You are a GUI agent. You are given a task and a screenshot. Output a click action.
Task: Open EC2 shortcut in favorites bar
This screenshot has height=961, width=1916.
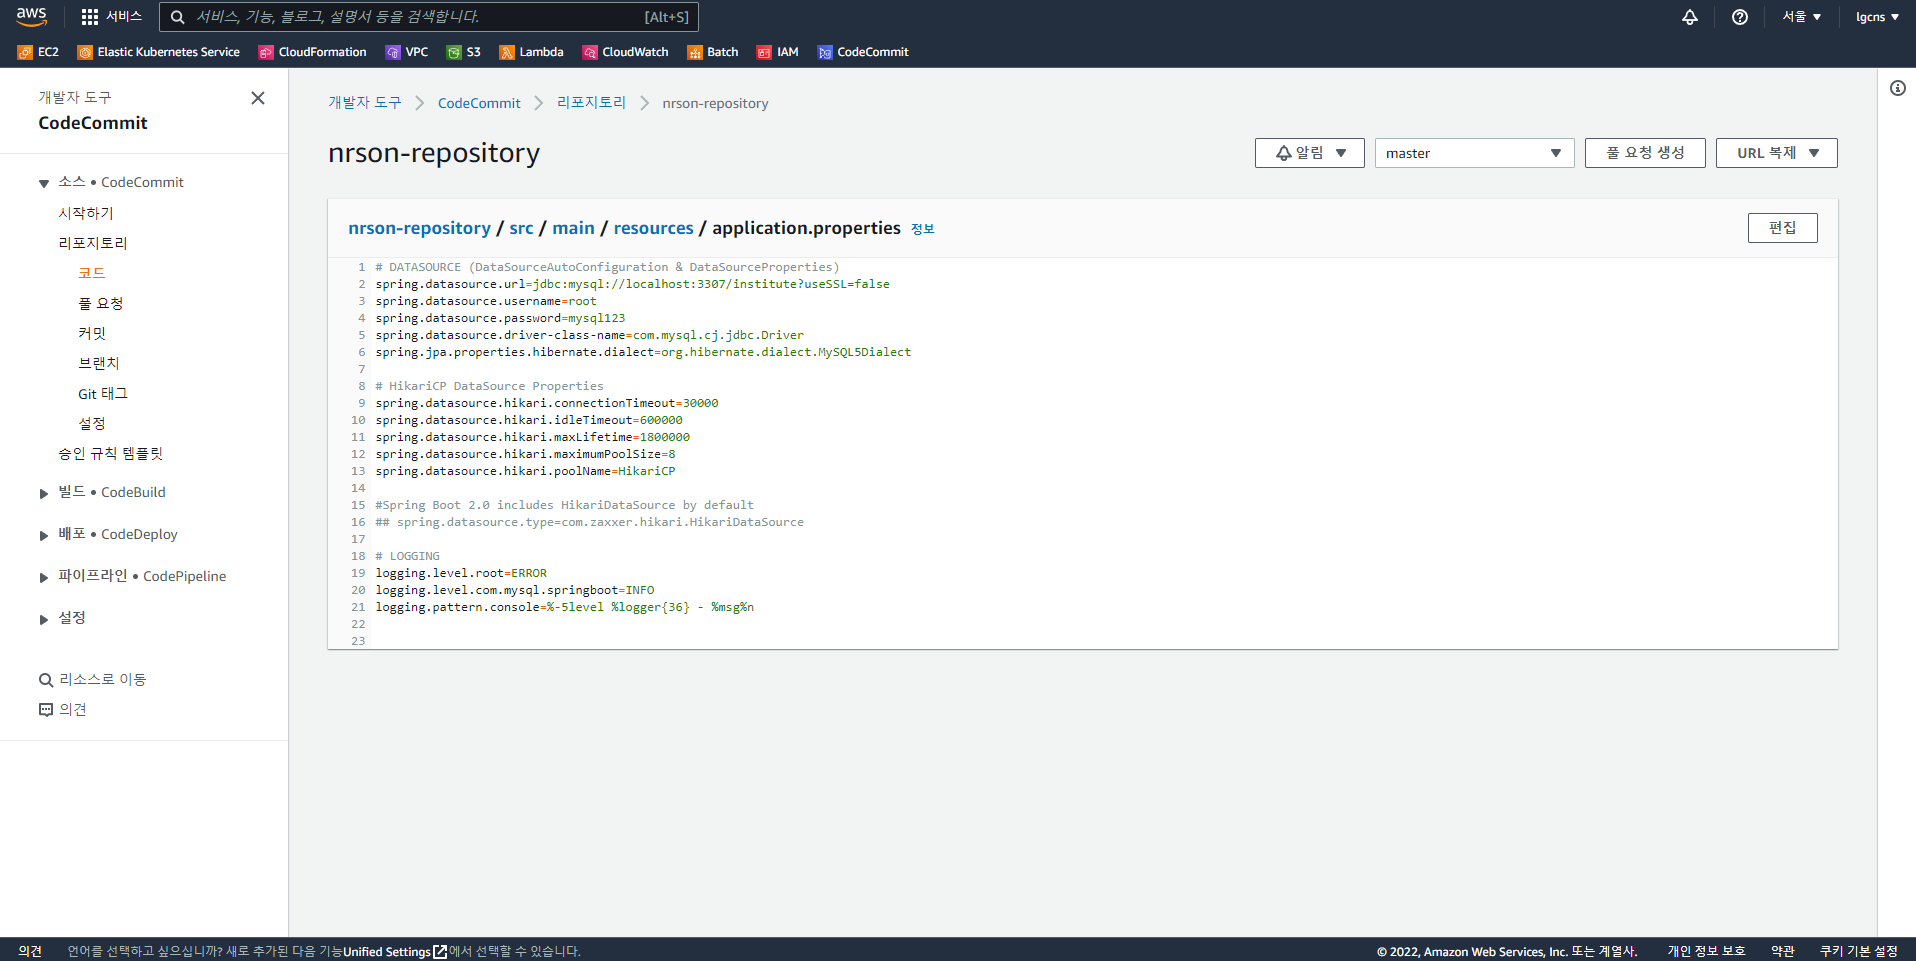point(38,52)
